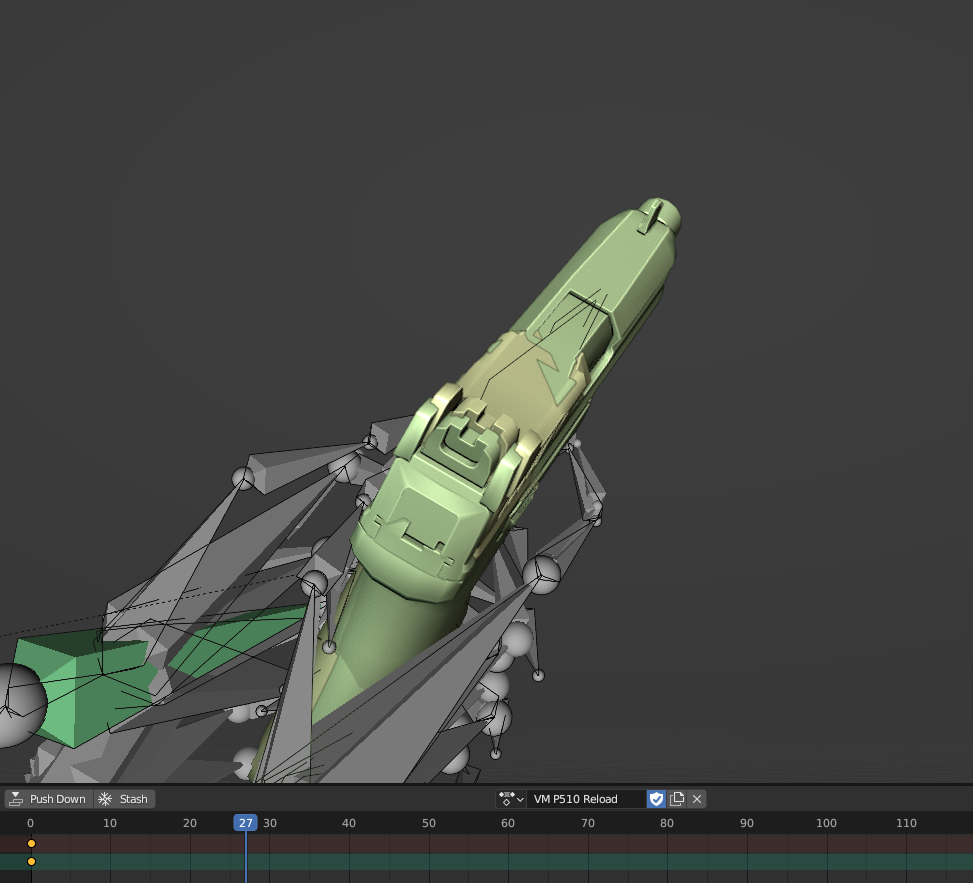Click the keyframe diamond icon at frame 0

tap(31, 844)
